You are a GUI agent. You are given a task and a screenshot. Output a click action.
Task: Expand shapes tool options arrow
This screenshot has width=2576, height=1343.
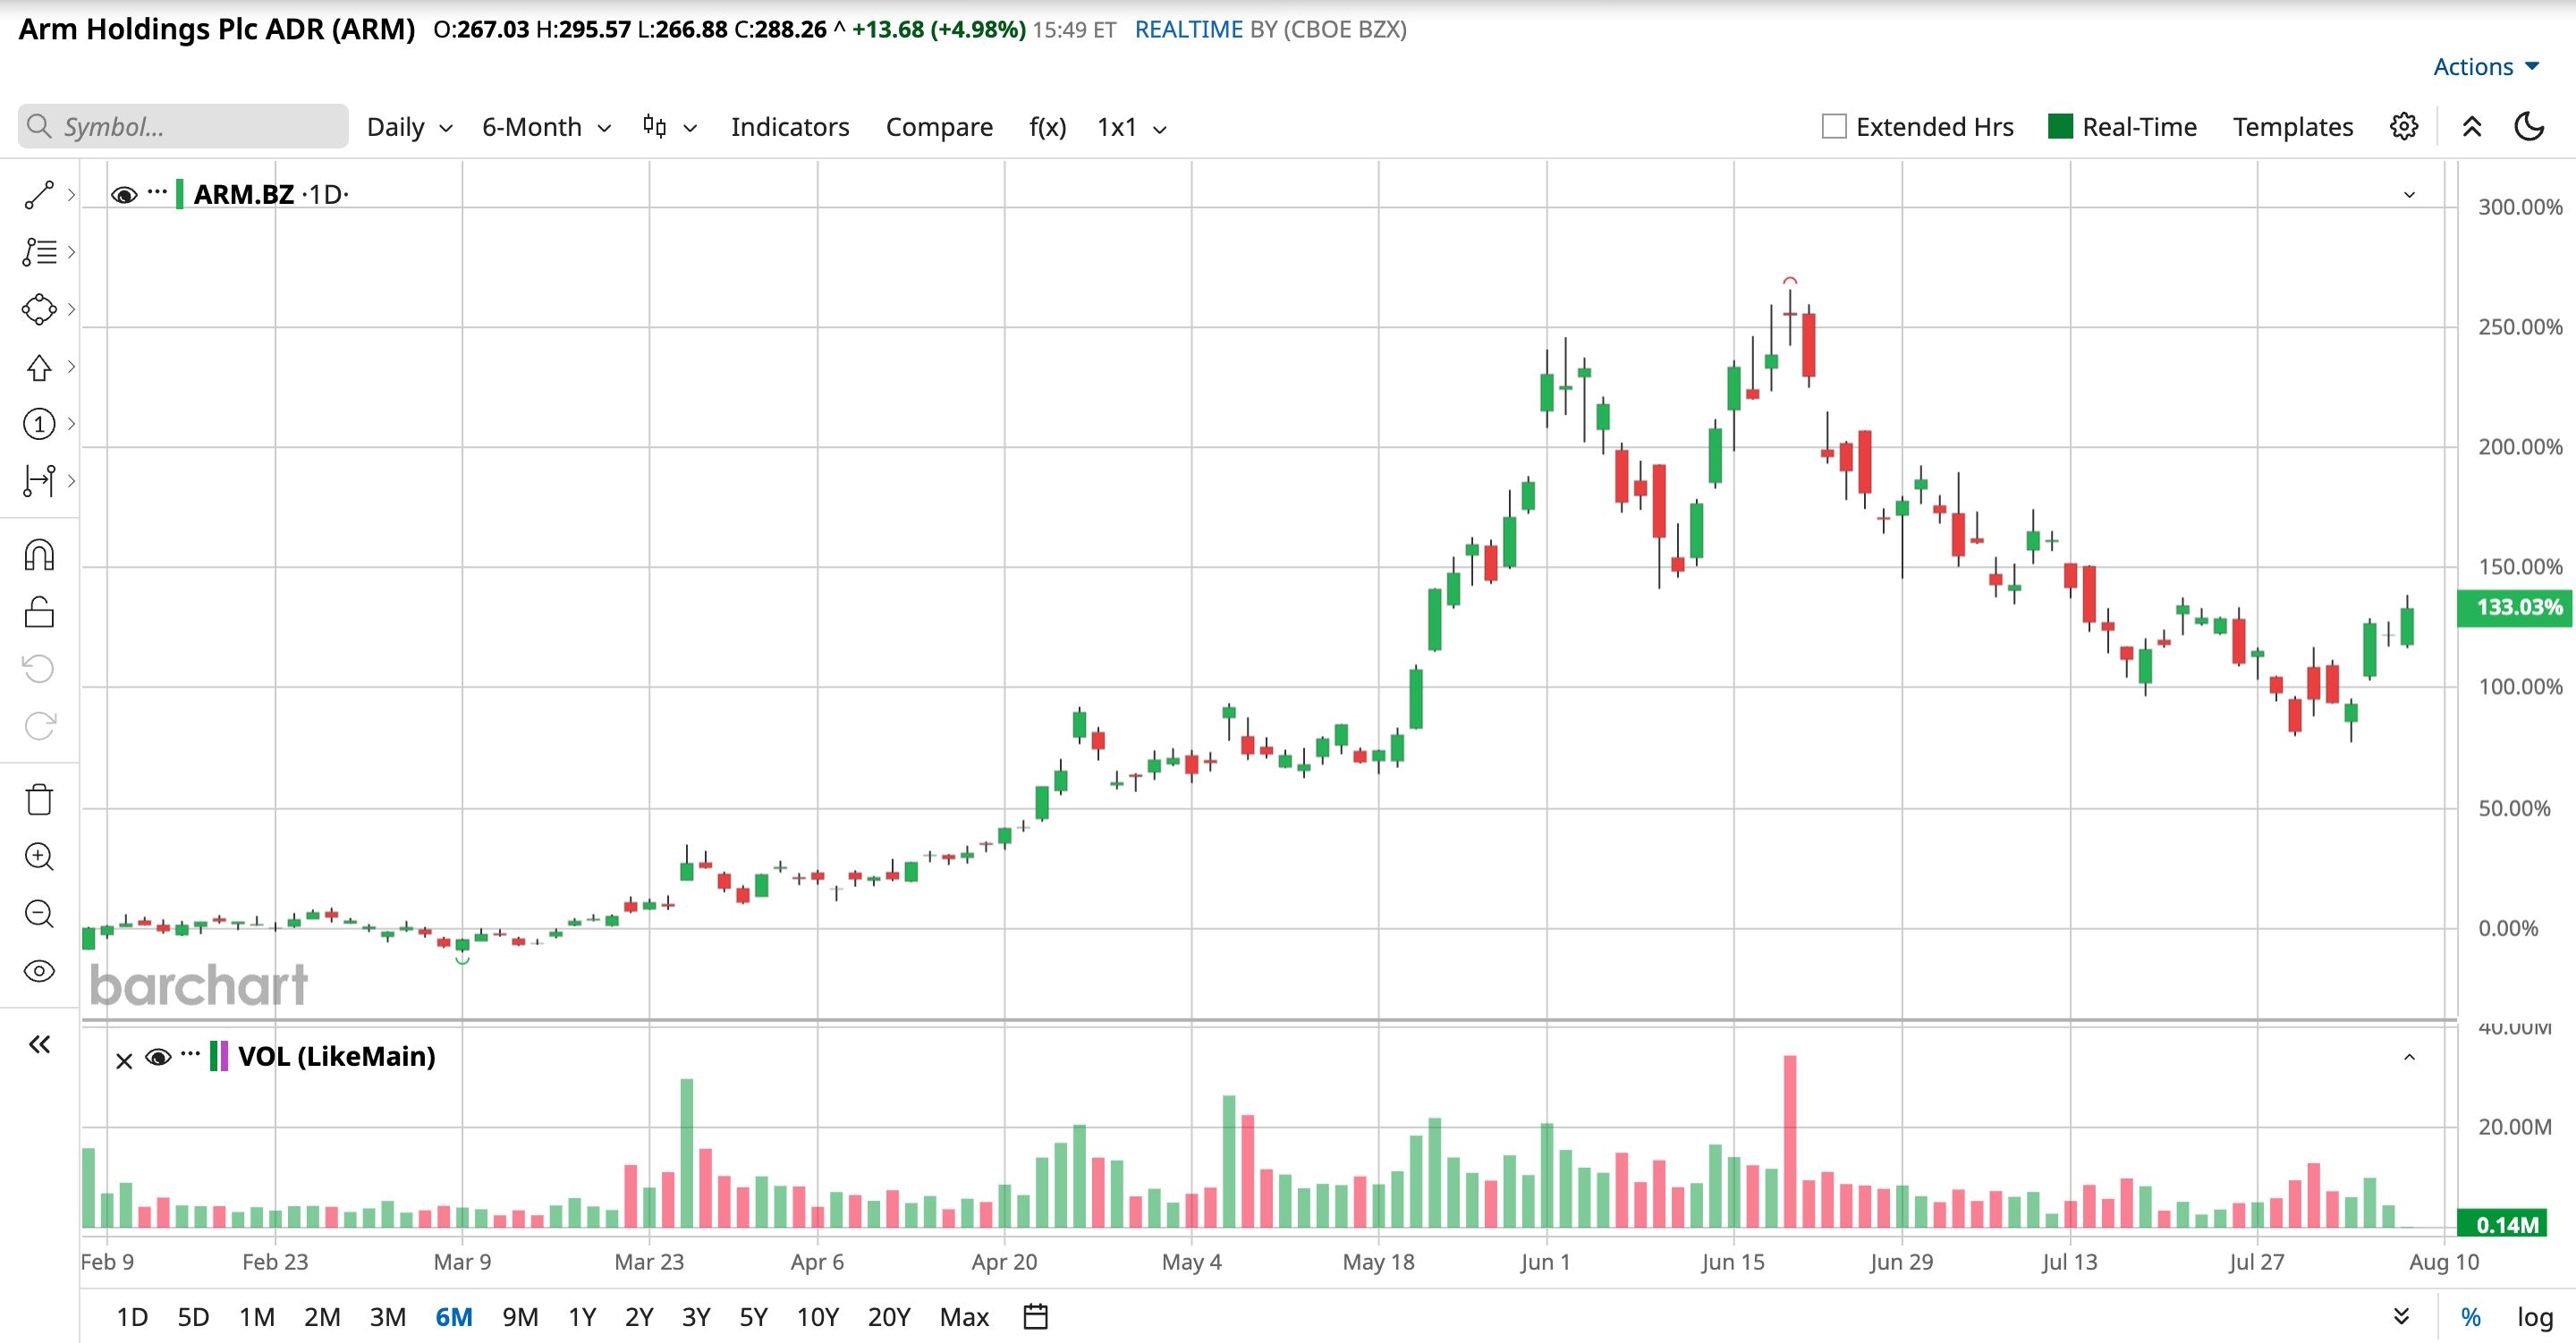[71, 309]
